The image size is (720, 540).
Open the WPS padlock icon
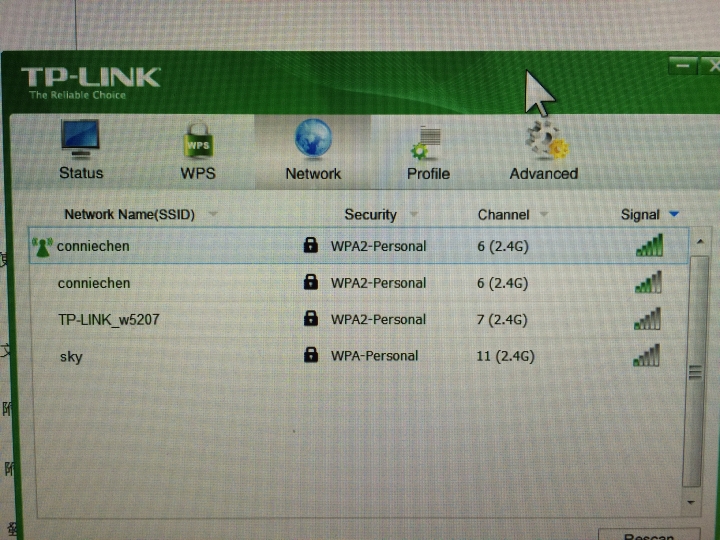pos(198,141)
